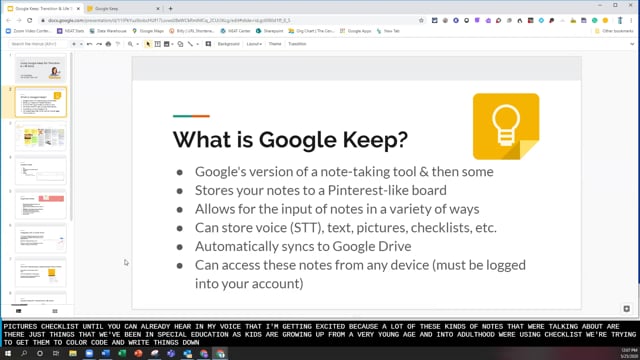Click the Google Keep lightbulb logo image
The width and height of the screenshot is (640, 360).
point(506,127)
